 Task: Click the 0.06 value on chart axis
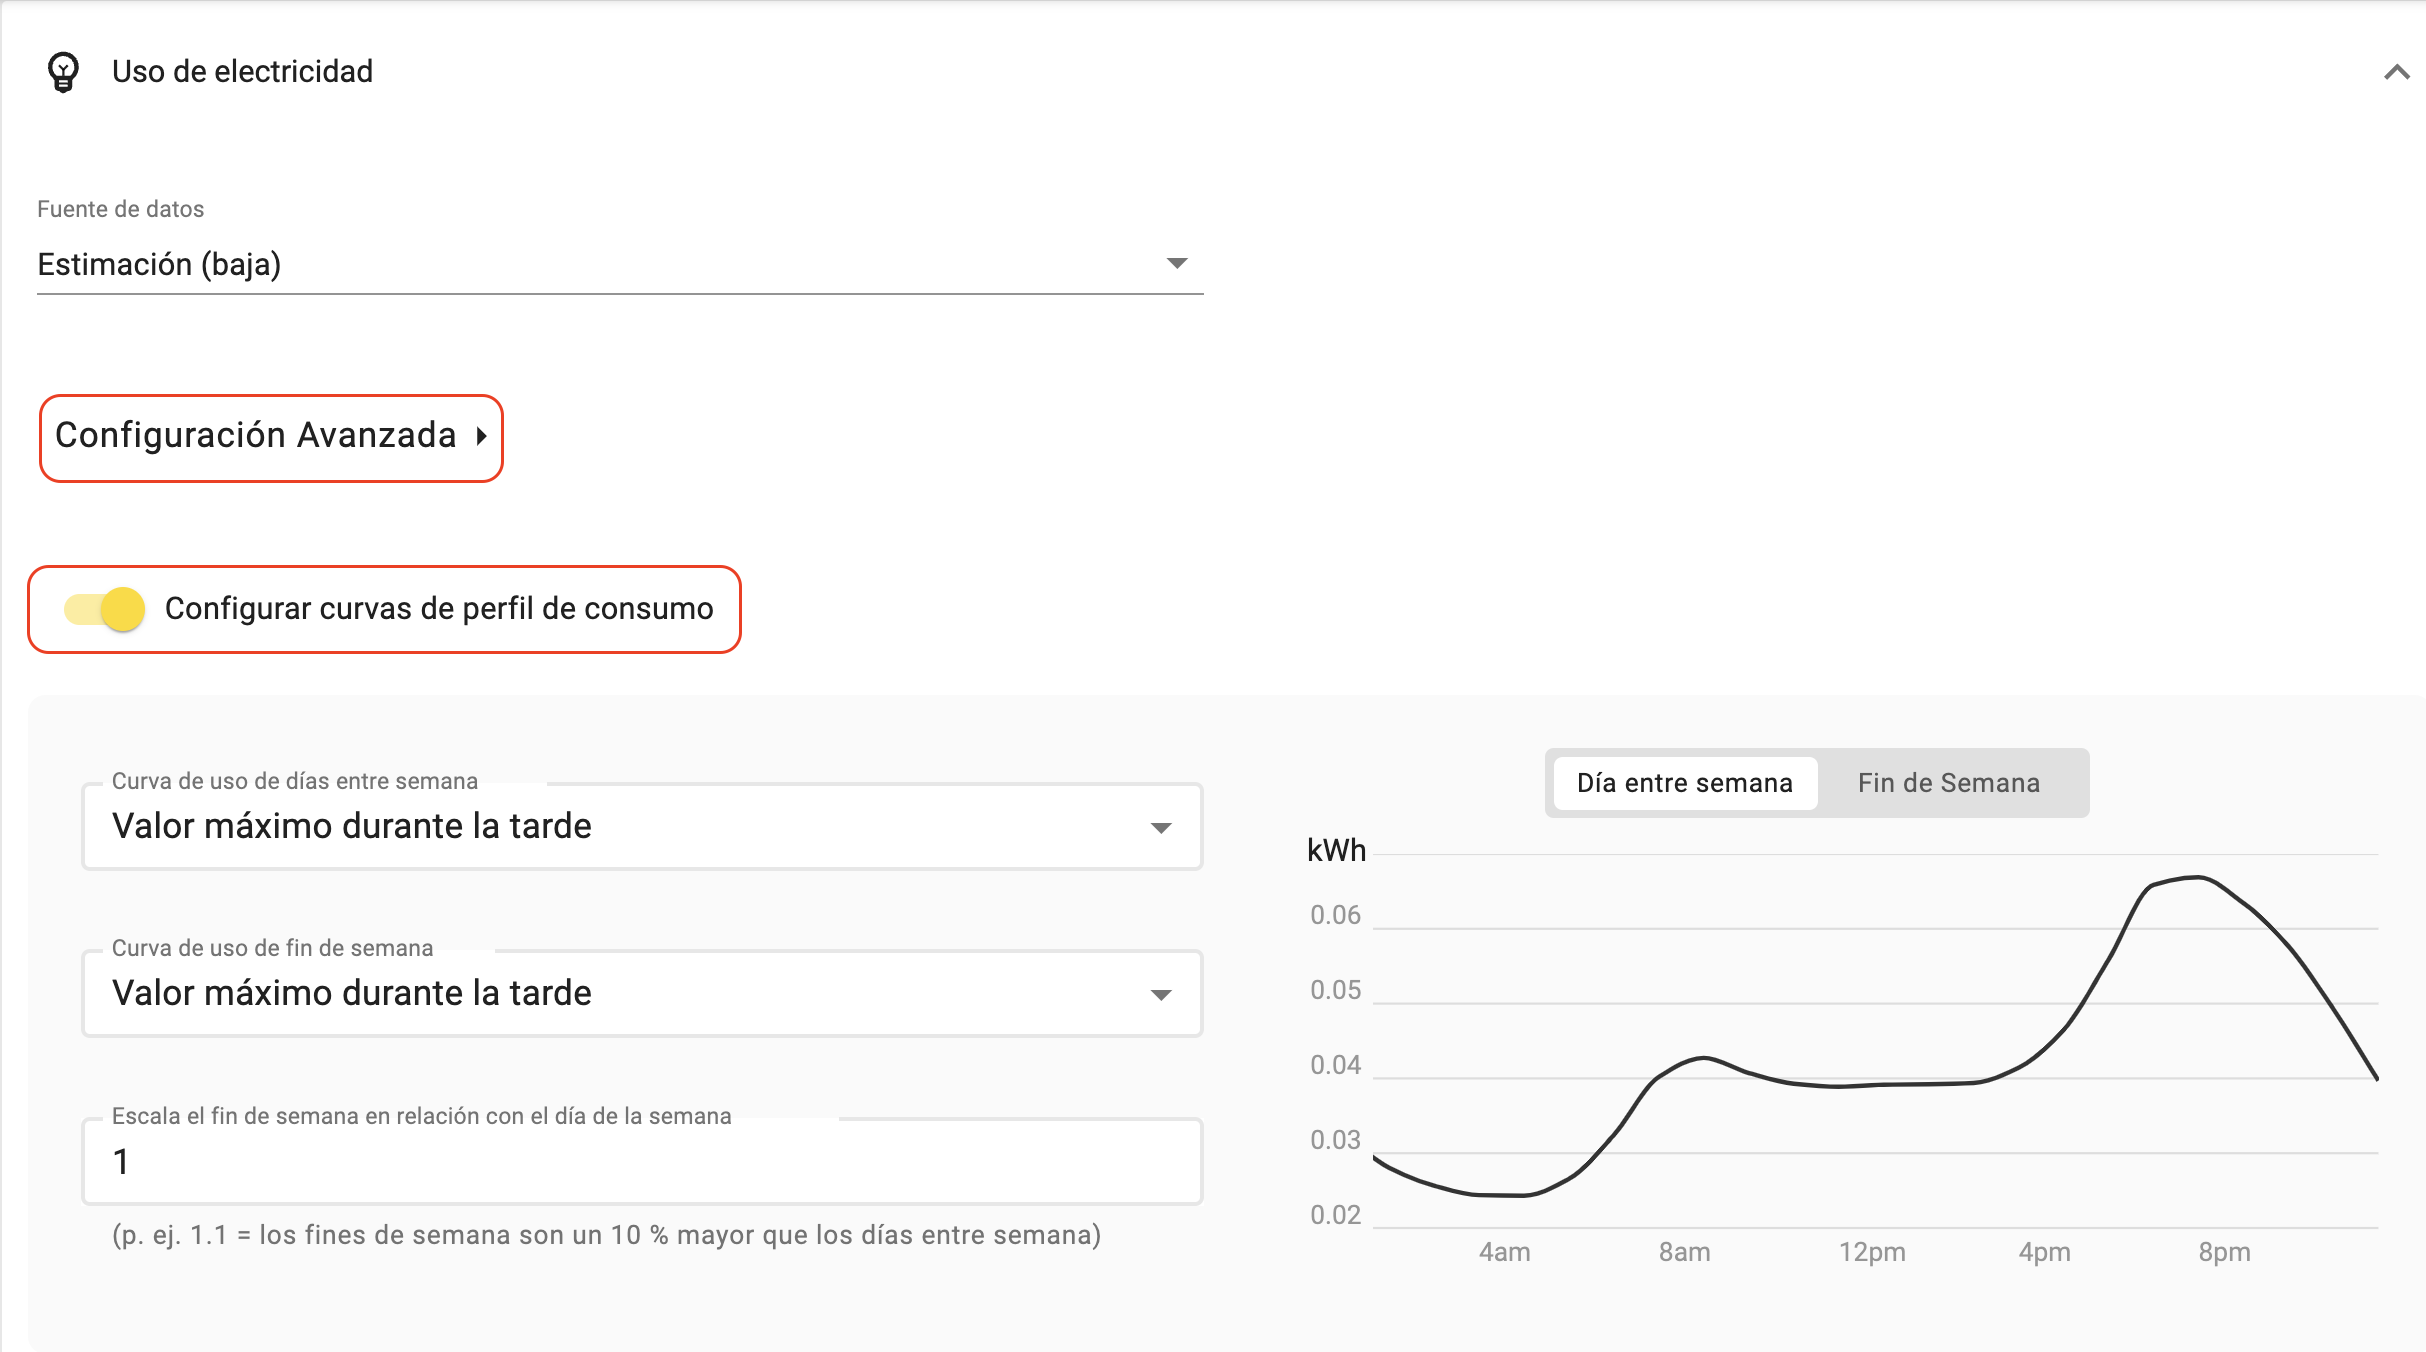pos(1336,915)
